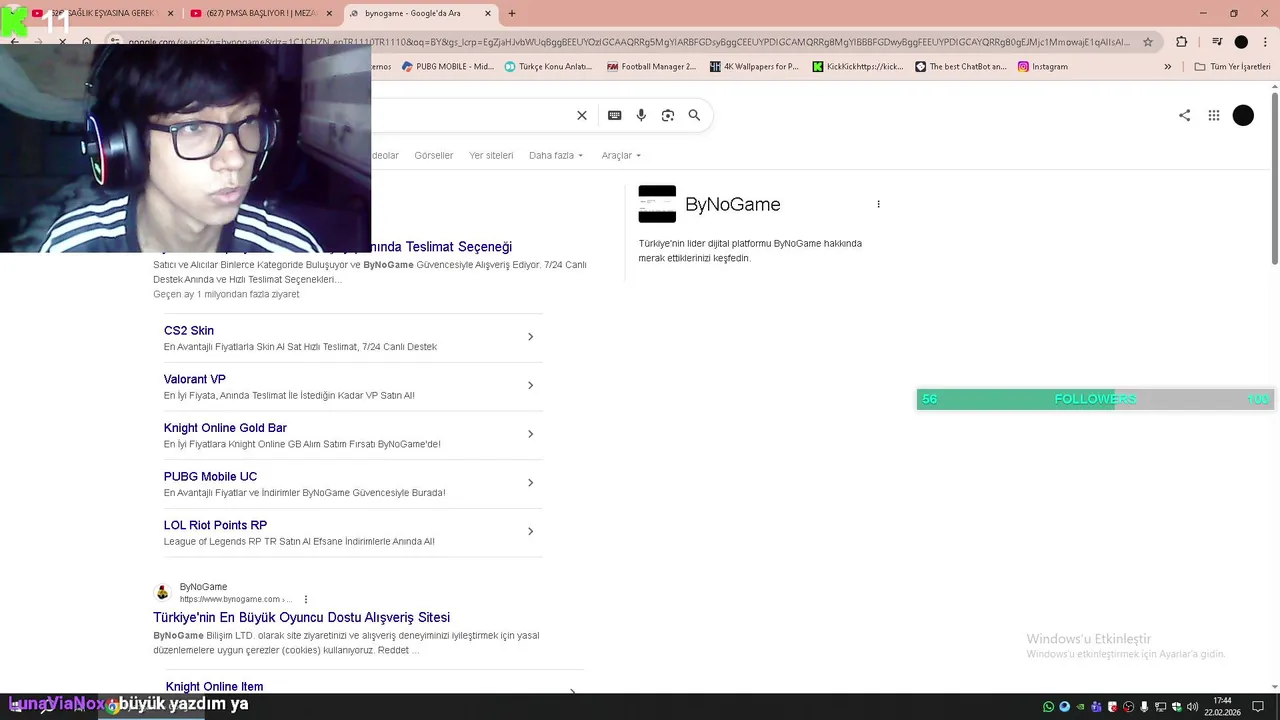
Task: Open the CS2 Skin link
Action: pos(189,330)
